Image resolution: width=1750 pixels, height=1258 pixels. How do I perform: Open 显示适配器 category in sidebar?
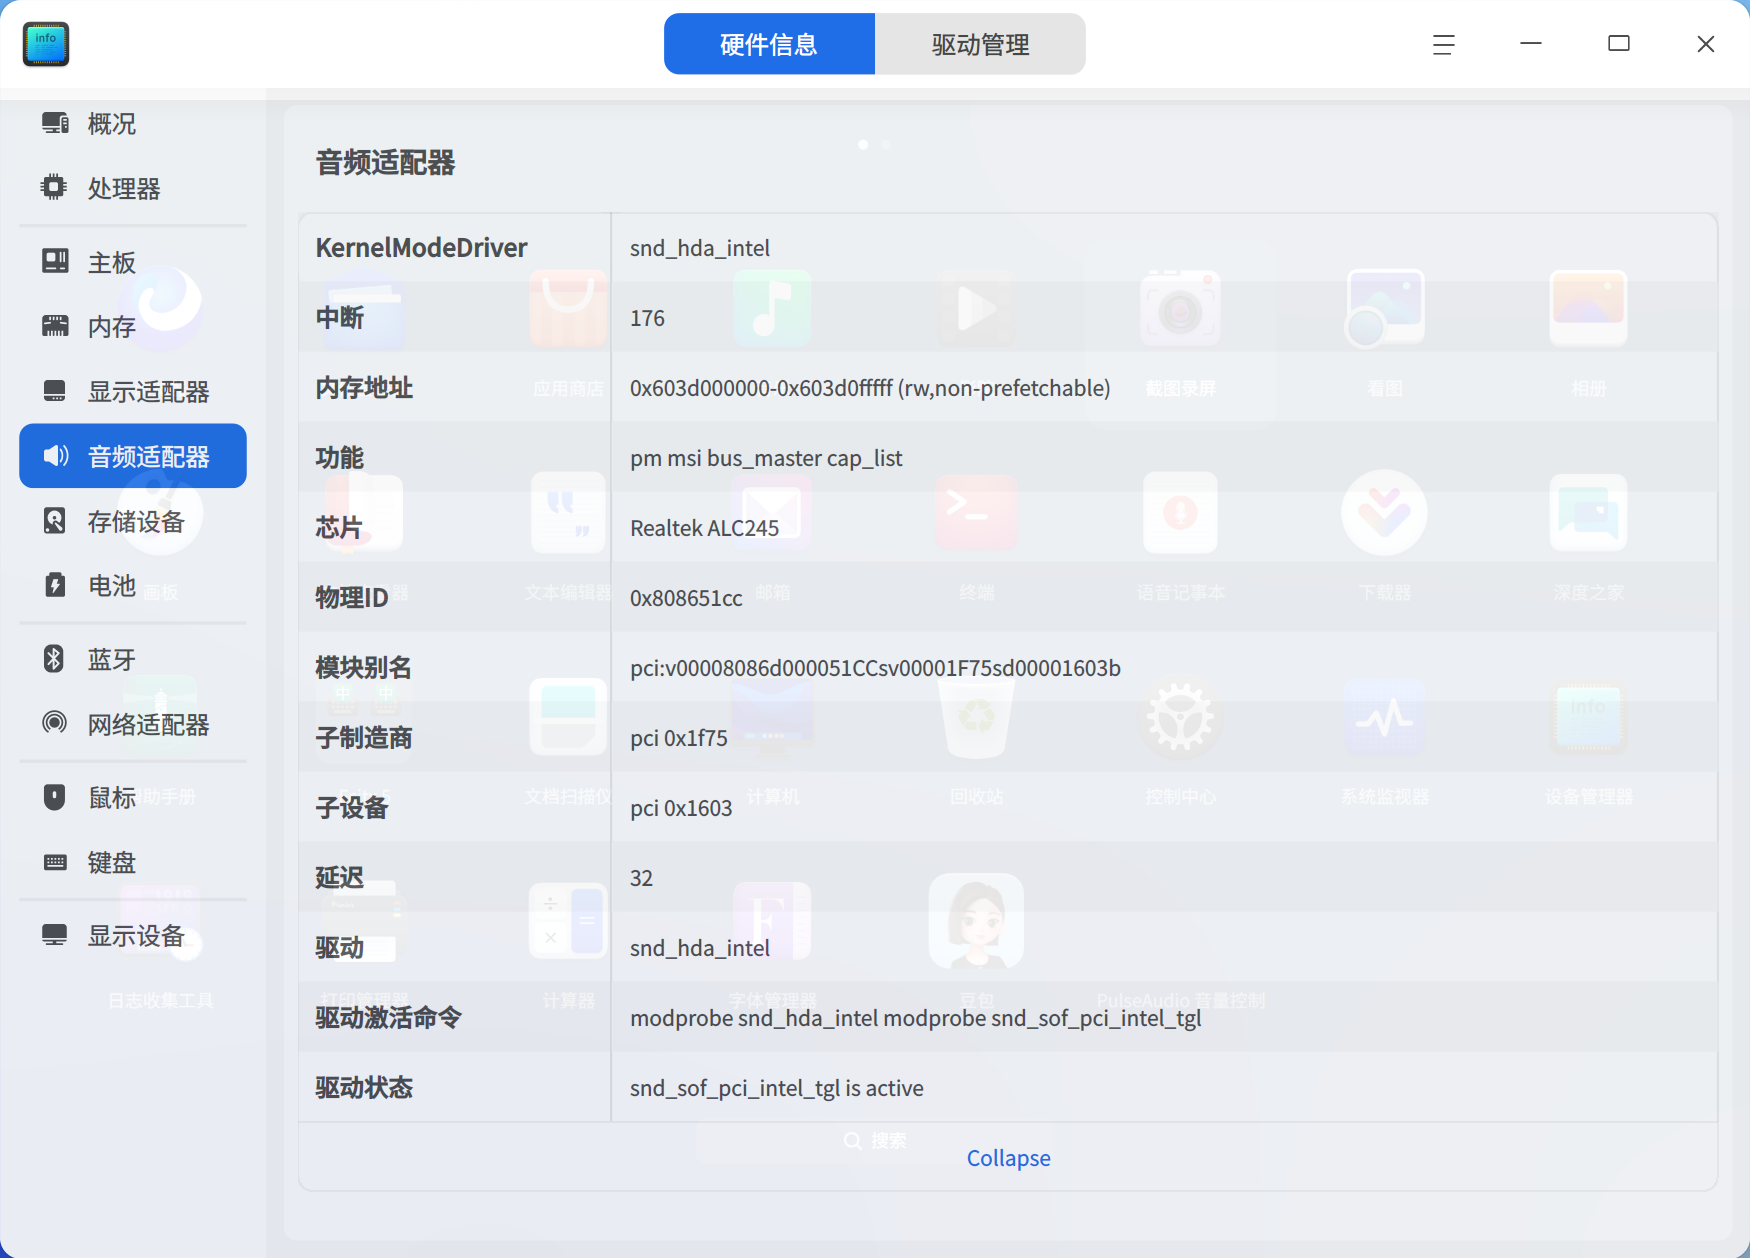tap(133, 392)
